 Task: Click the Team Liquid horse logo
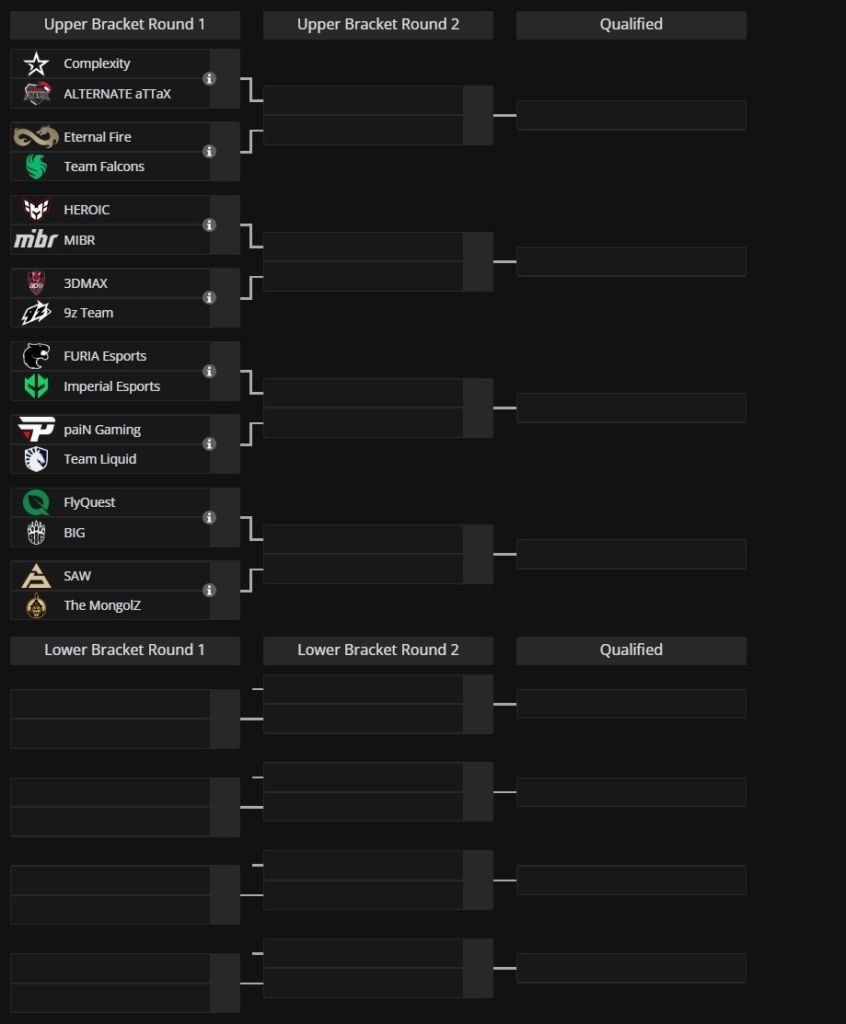36,459
